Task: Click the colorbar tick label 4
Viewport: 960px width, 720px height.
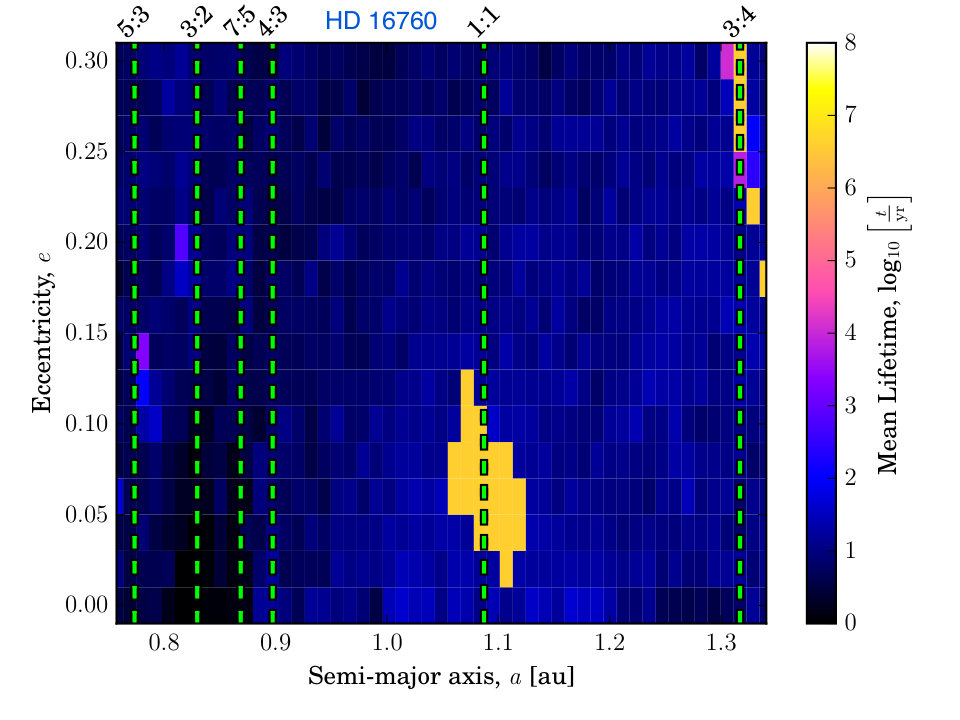Action: tap(850, 332)
